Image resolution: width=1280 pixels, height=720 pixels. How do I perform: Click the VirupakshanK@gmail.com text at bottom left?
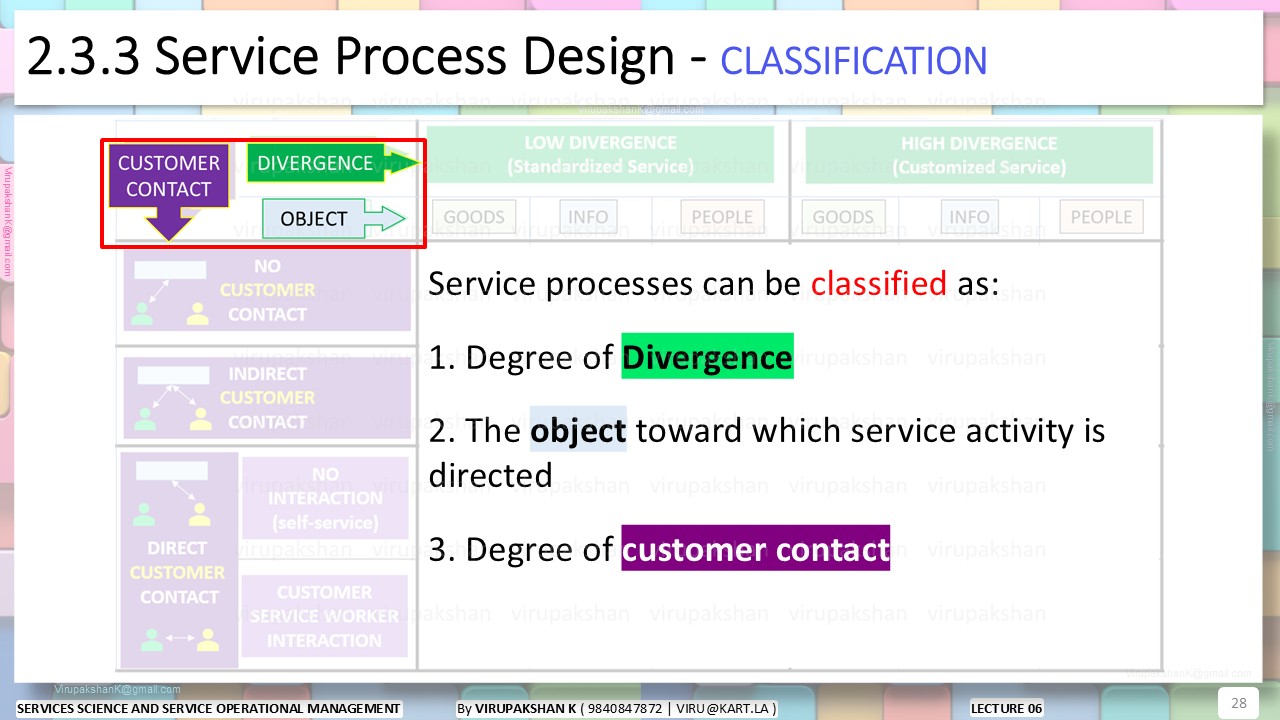118,689
